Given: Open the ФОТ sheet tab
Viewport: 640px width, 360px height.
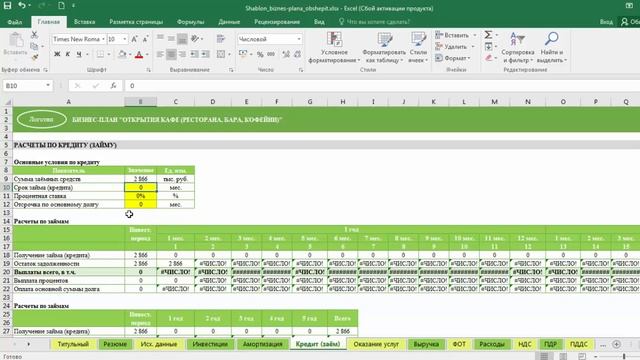Looking at the screenshot, I should click(x=459, y=344).
